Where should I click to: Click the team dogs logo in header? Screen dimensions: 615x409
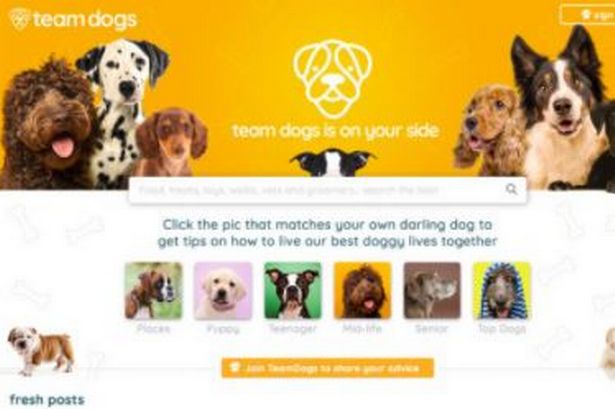[73, 19]
